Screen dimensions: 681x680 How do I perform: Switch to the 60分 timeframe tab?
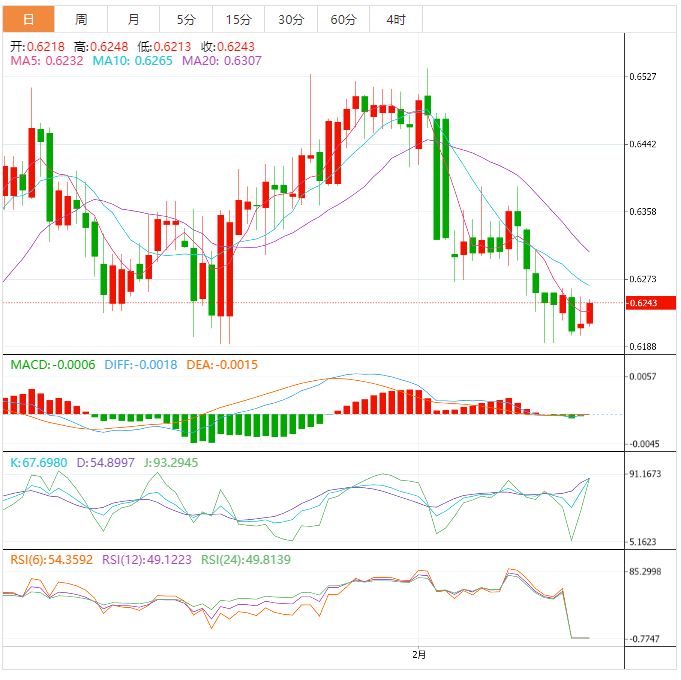tap(343, 20)
